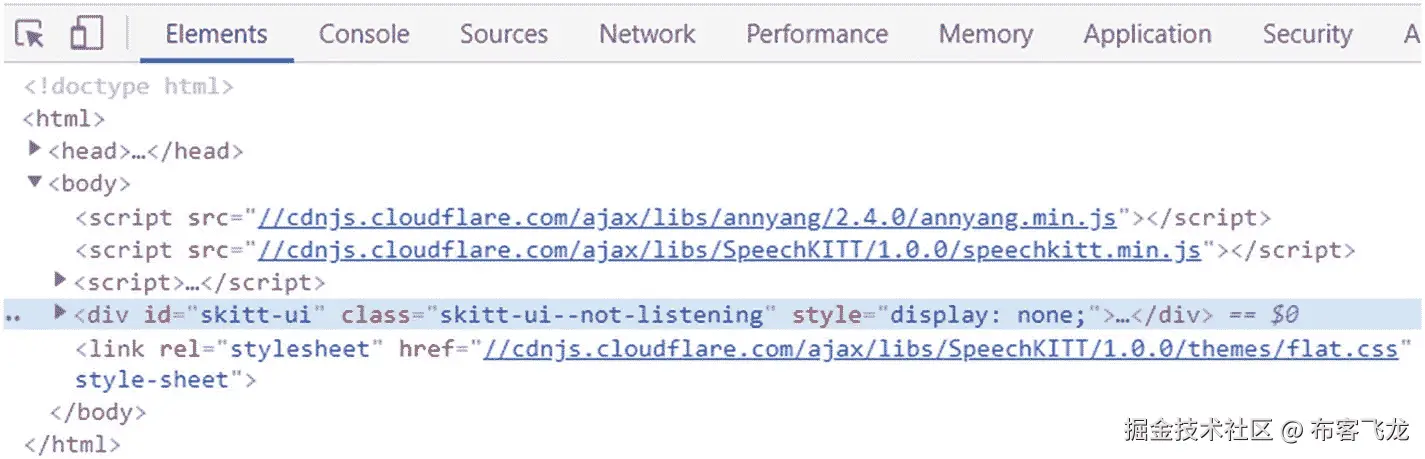Go to the Network tab
This screenshot has width=1425, height=459.
[647, 34]
